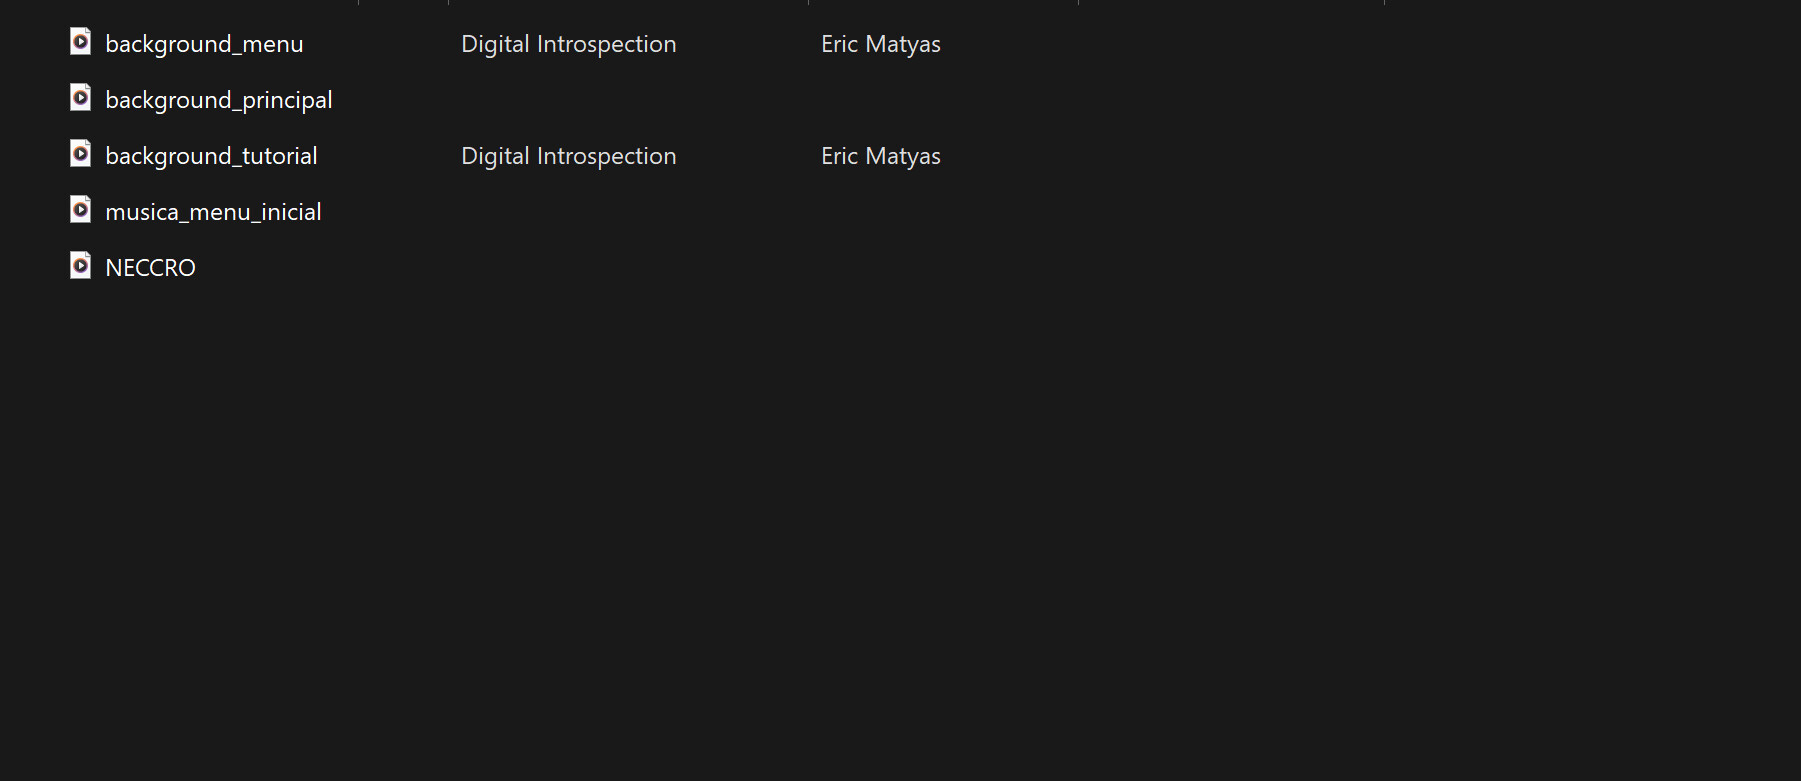Click the musica_menu_inicial file name
This screenshot has height=781, width=1801.
213,212
